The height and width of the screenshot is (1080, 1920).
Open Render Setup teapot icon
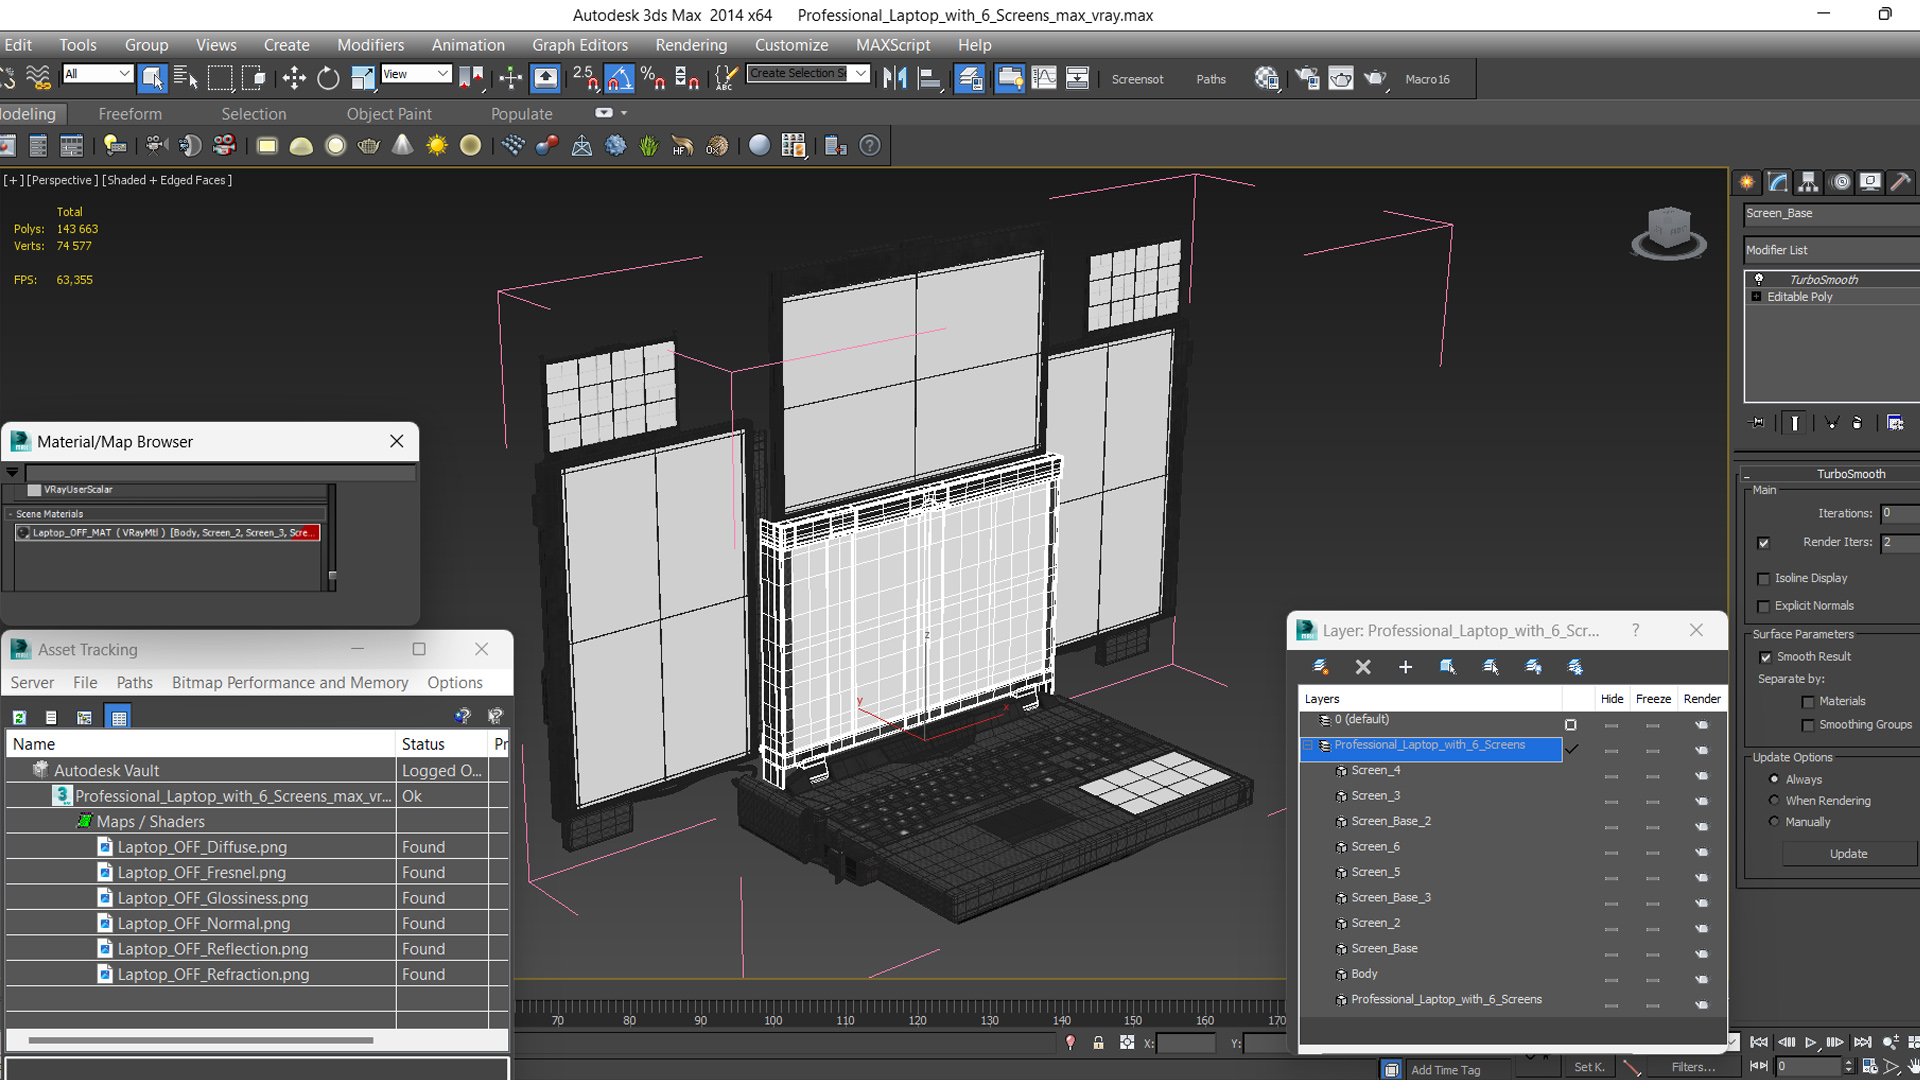point(1307,78)
